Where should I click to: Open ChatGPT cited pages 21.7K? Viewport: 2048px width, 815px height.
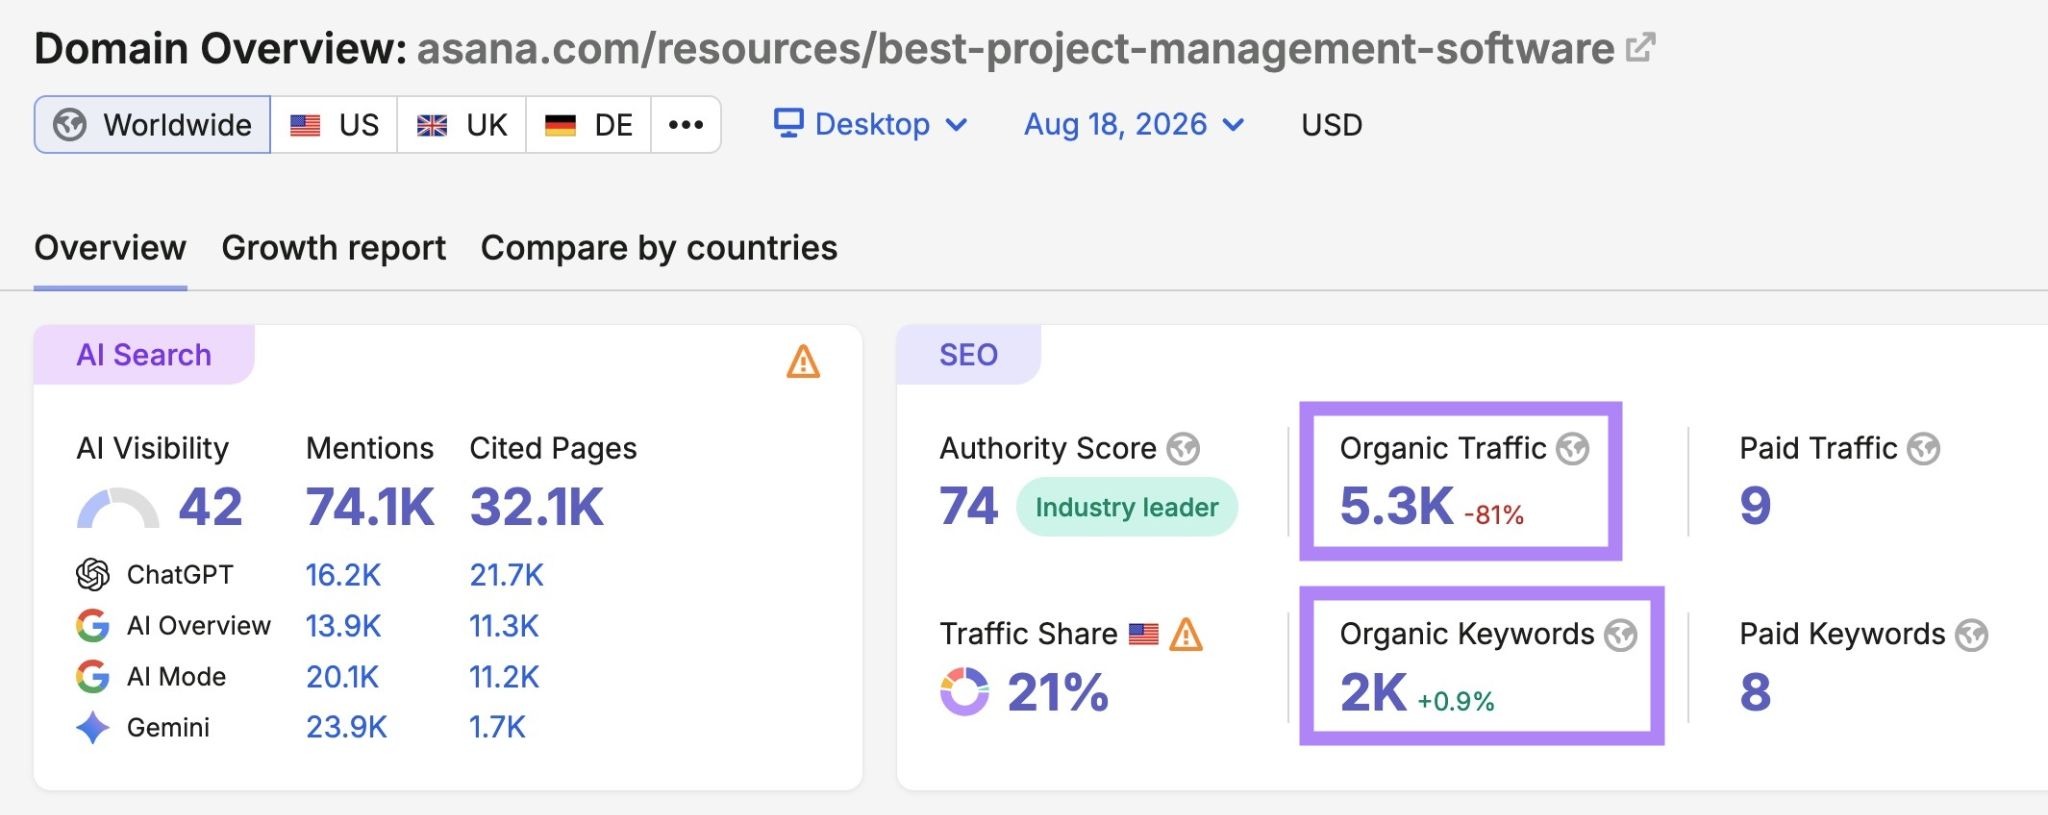point(507,575)
